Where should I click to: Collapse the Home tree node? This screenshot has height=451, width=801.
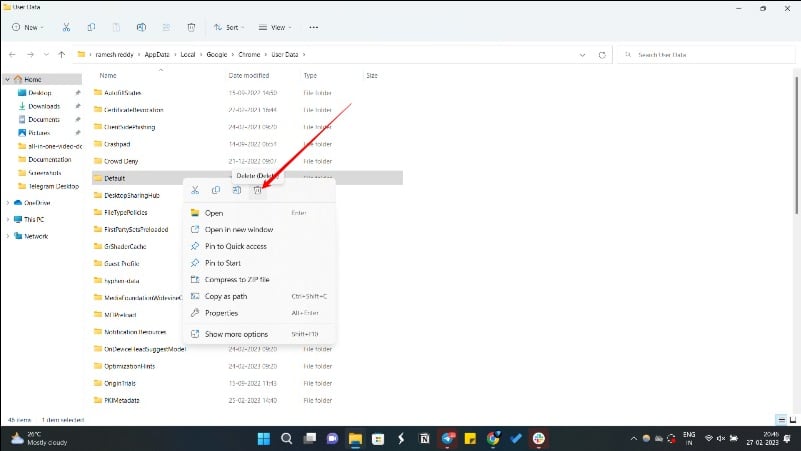pos(8,80)
